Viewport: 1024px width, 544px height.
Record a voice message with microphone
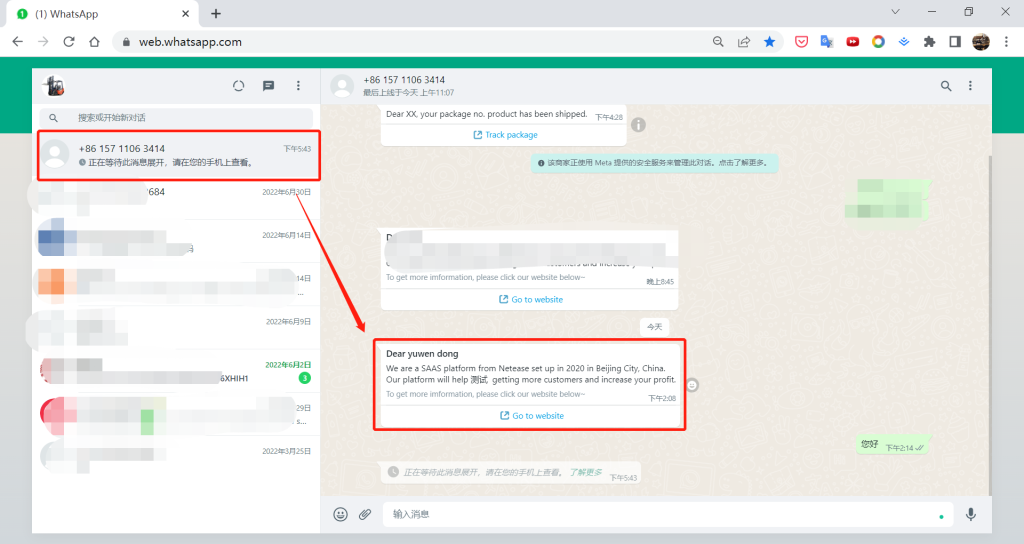(x=970, y=514)
